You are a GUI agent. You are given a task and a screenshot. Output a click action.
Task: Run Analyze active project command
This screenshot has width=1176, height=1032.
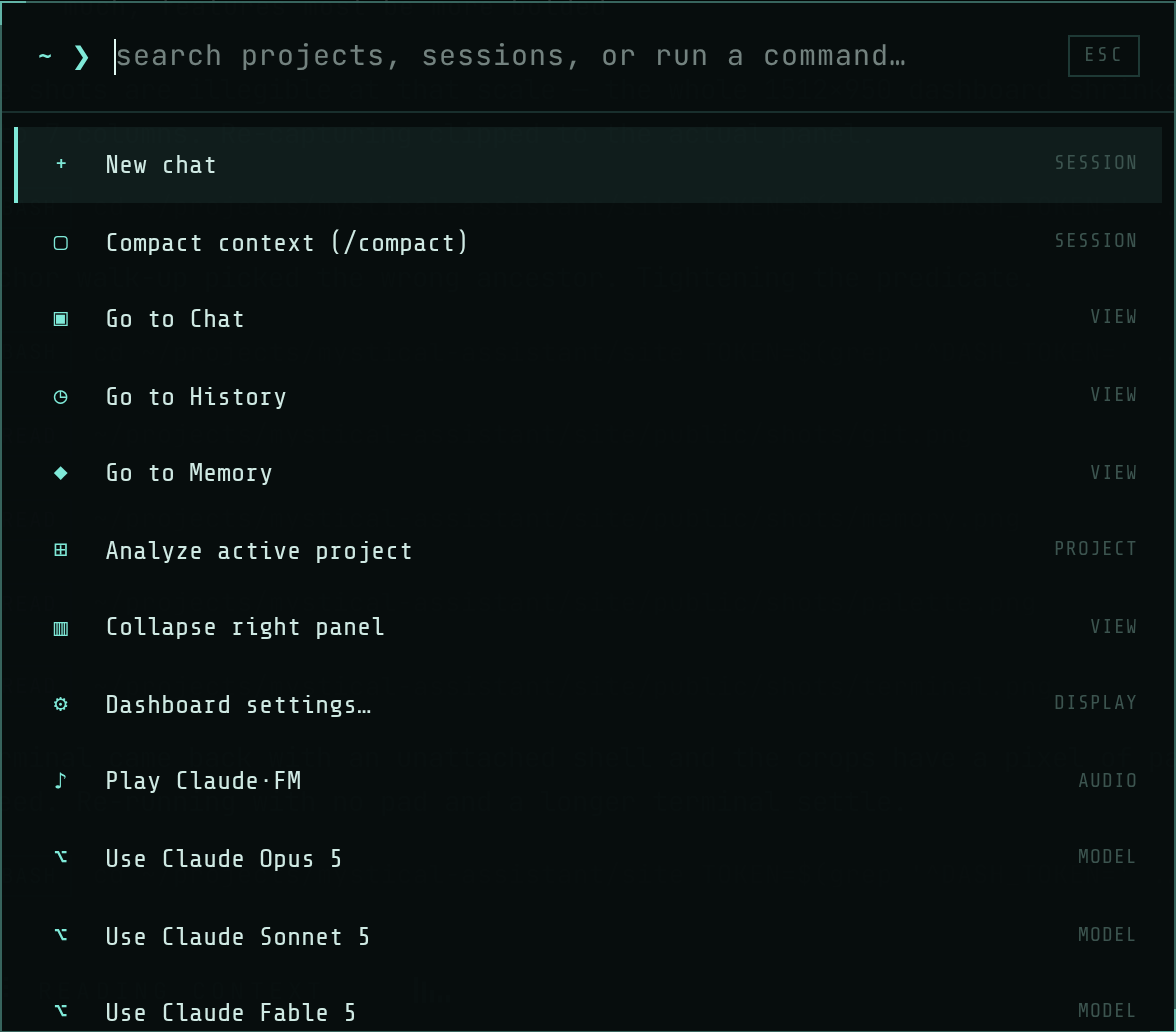coord(588,550)
